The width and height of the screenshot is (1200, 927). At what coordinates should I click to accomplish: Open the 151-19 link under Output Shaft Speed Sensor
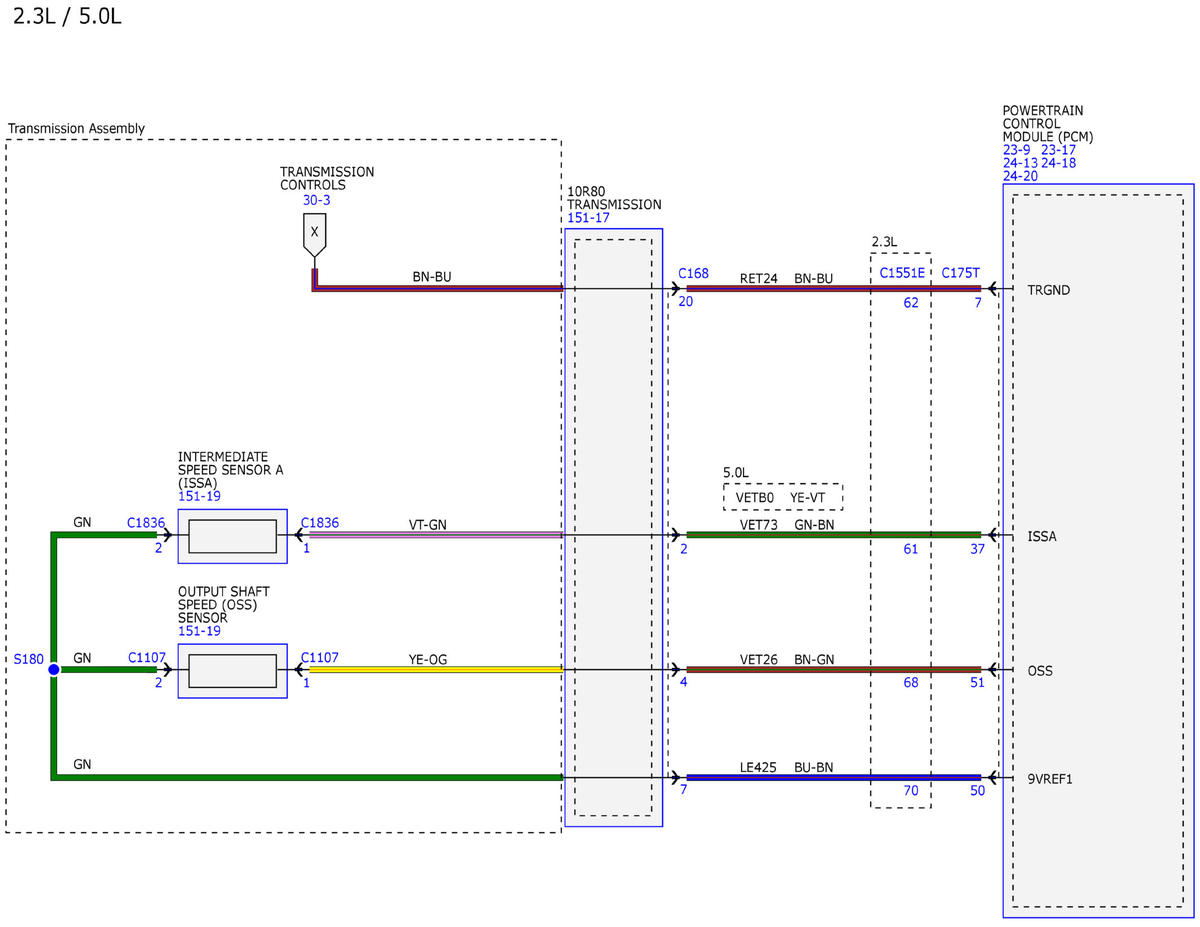199,631
